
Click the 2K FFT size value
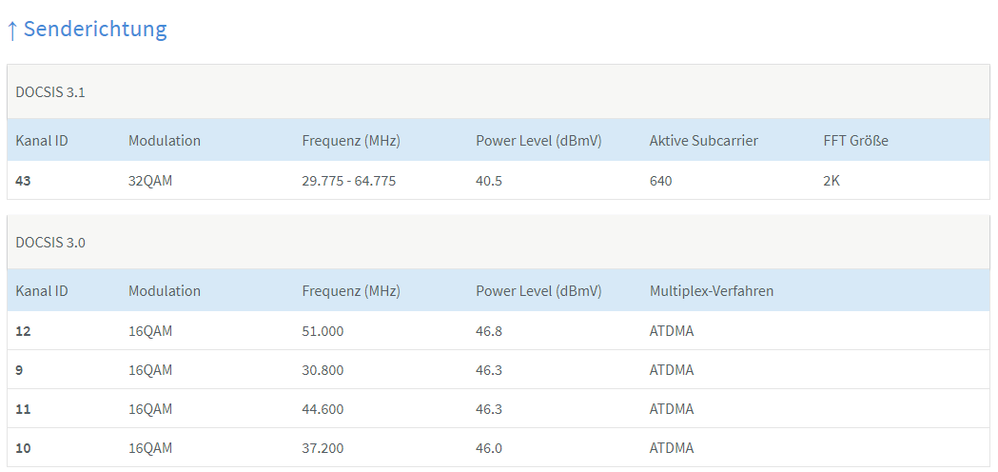point(831,181)
